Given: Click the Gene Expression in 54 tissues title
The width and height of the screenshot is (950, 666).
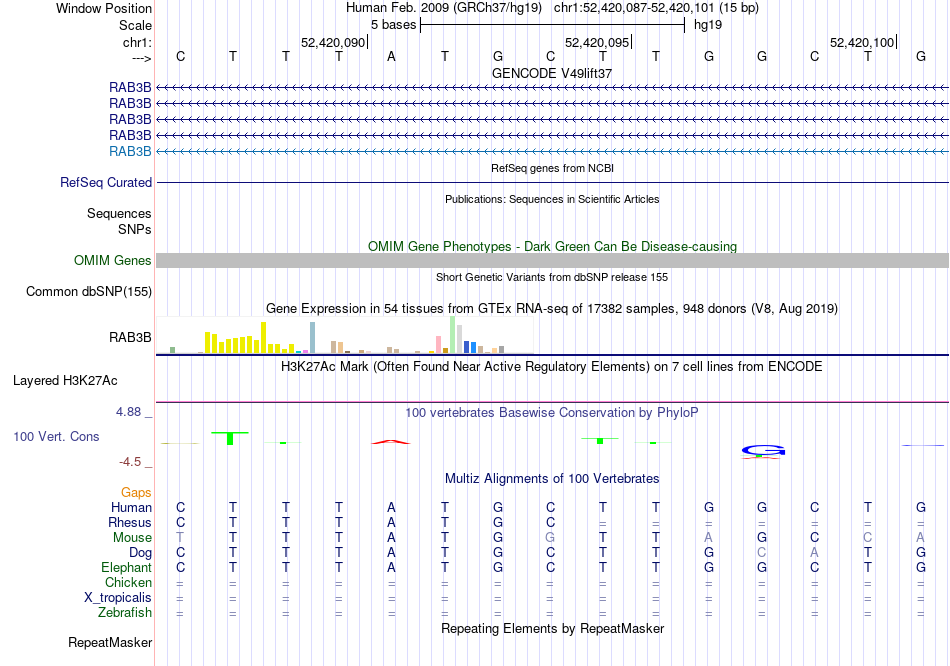Looking at the screenshot, I should (x=552, y=308).
